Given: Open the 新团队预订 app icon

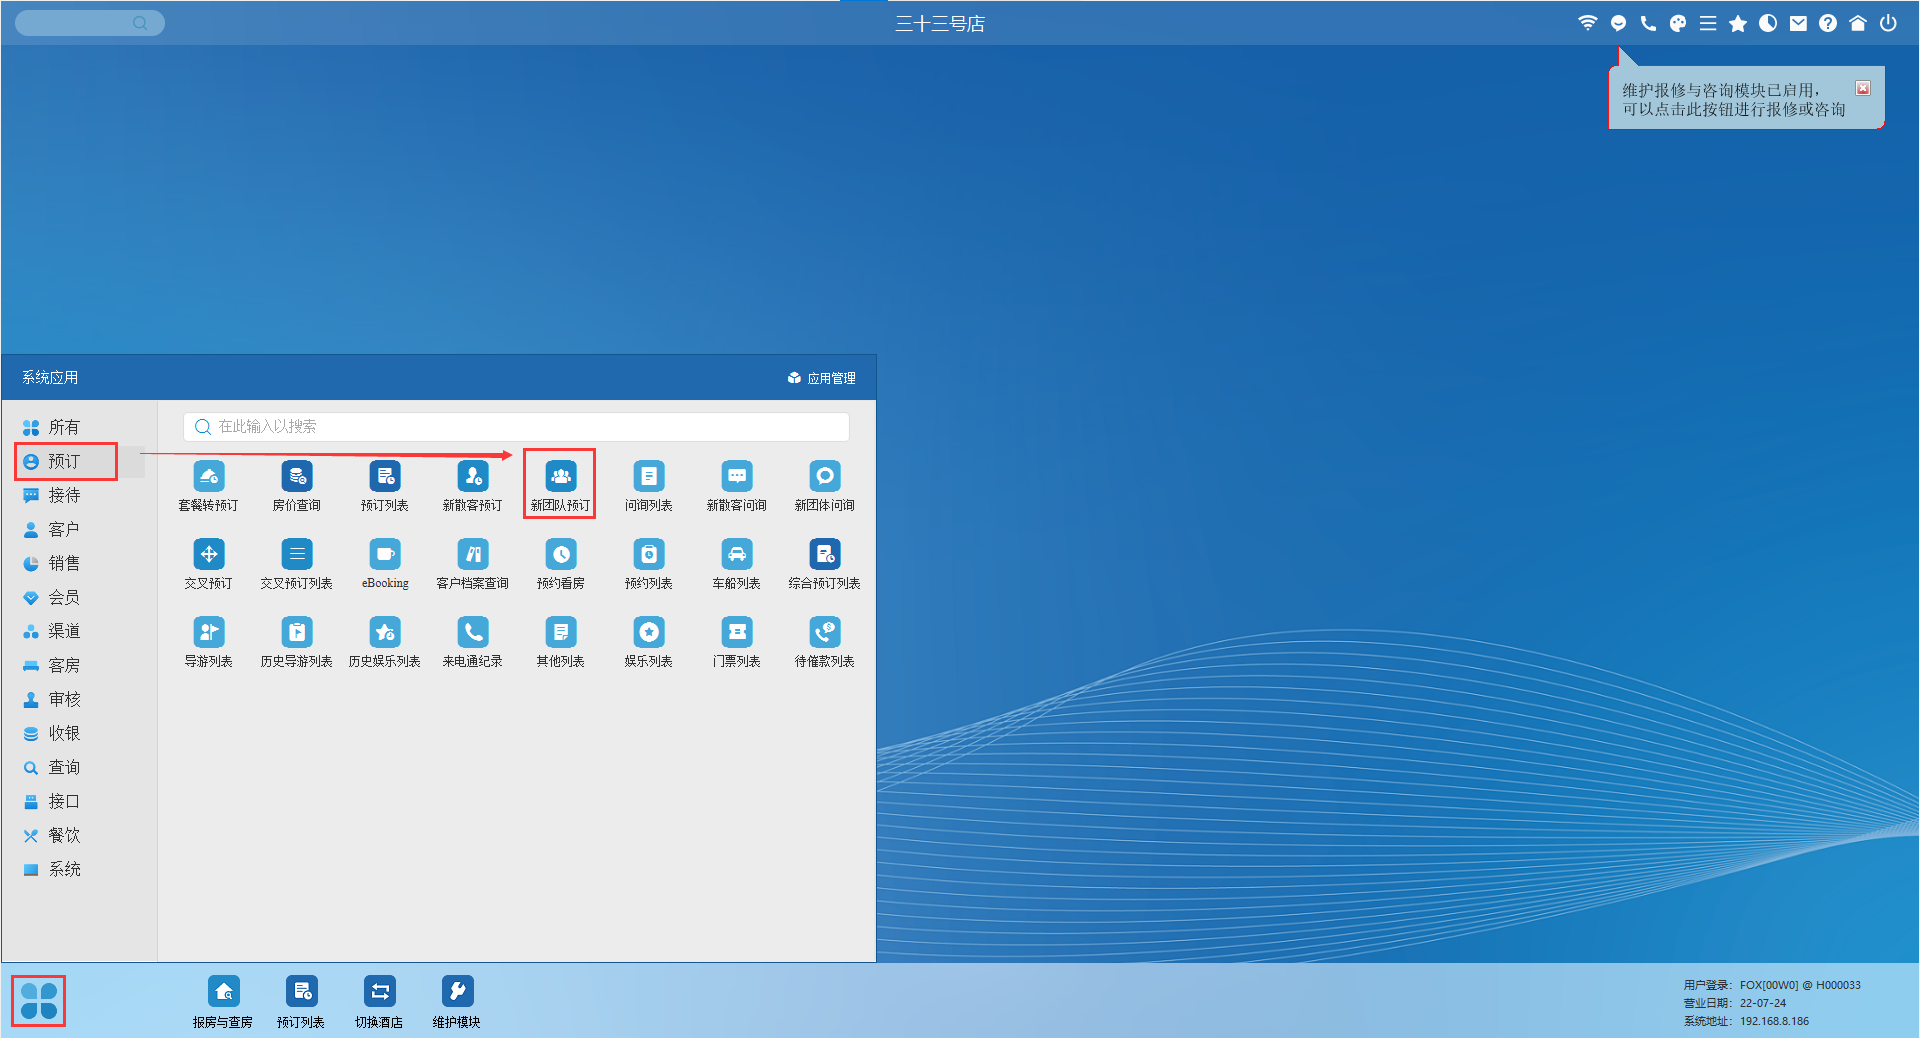Looking at the screenshot, I should click(560, 477).
